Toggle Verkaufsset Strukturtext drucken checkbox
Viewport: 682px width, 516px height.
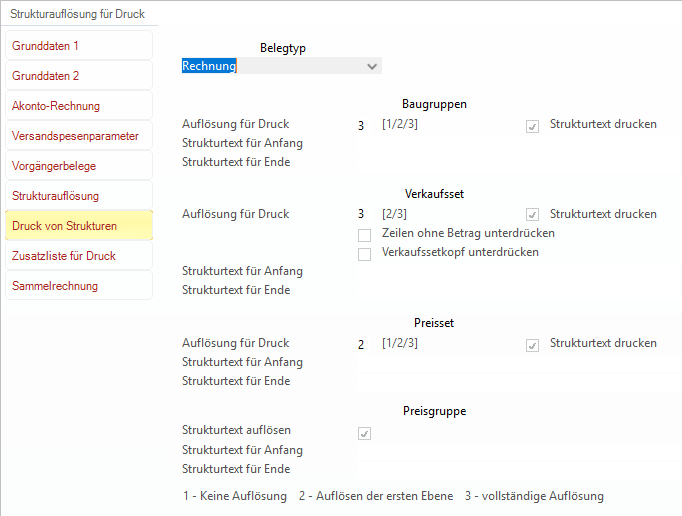click(x=532, y=214)
